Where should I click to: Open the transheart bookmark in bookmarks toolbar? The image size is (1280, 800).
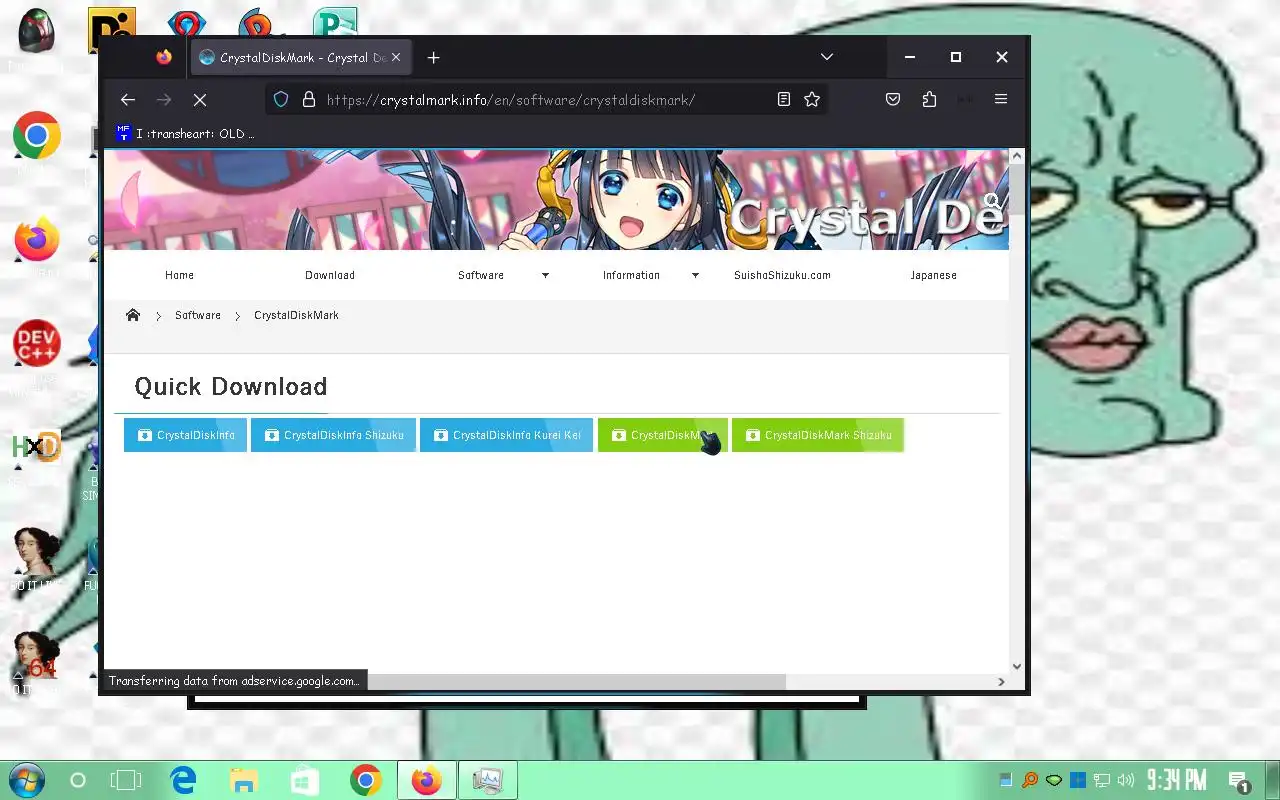(185, 133)
